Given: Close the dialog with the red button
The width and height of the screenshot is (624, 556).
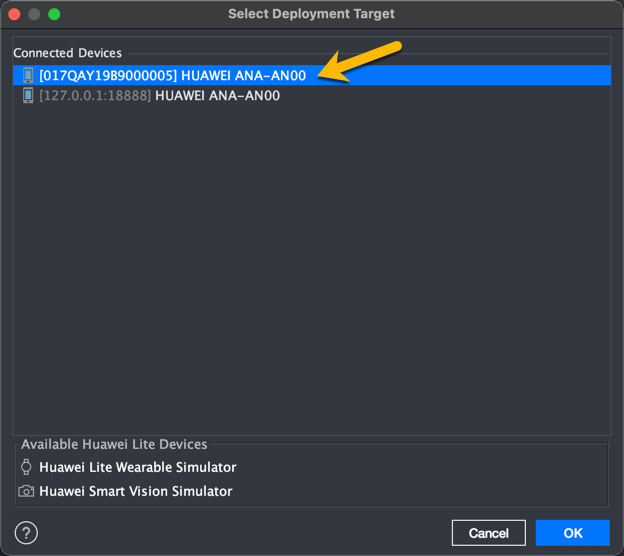Looking at the screenshot, I should [14, 14].
